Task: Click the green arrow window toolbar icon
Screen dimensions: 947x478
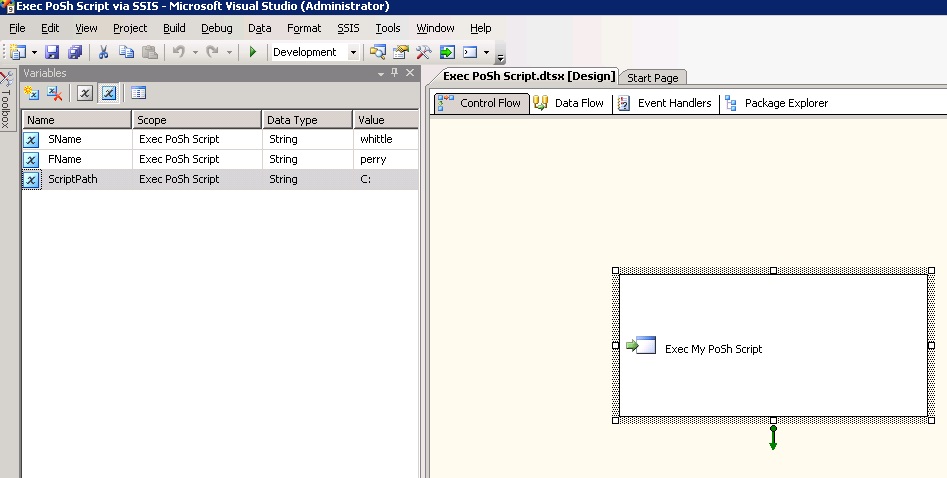Action: tap(447, 53)
